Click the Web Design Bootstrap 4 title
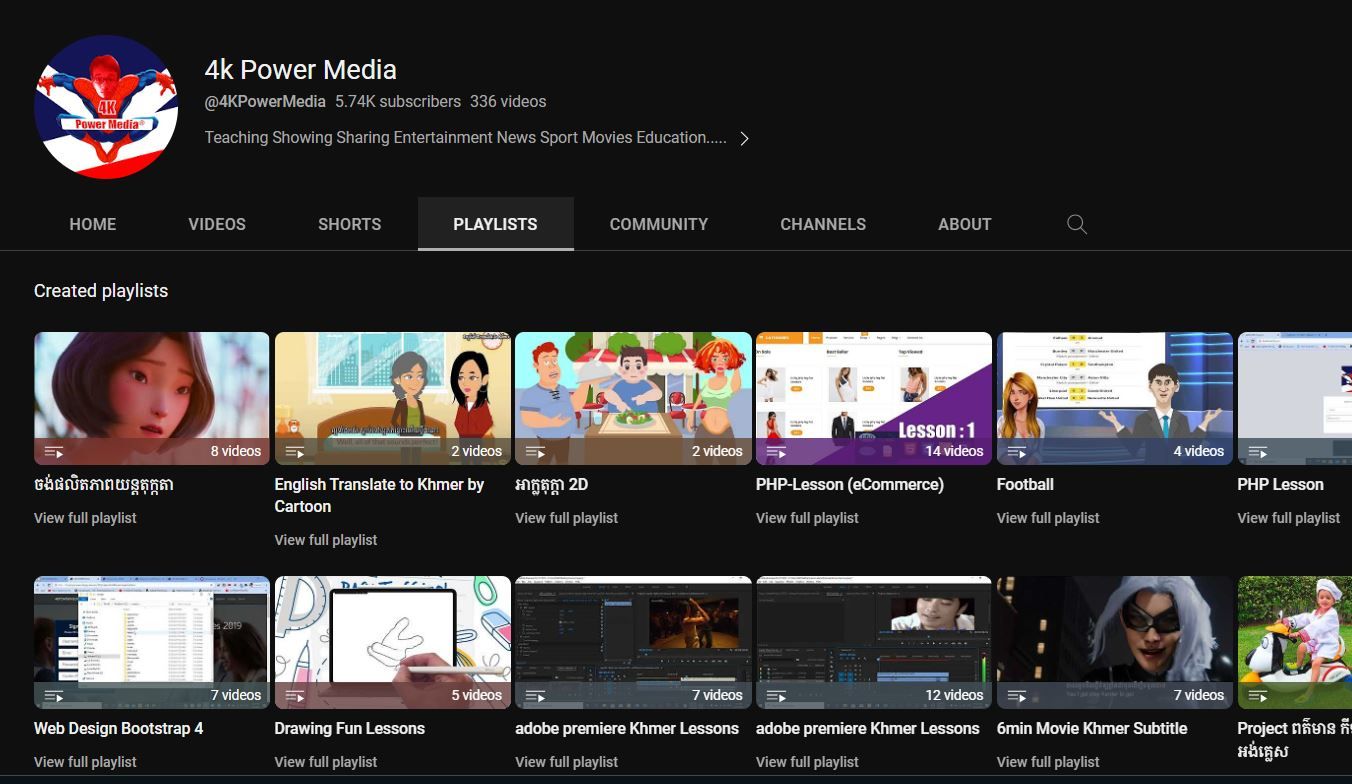The height and width of the screenshot is (784, 1352). click(x=118, y=728)
